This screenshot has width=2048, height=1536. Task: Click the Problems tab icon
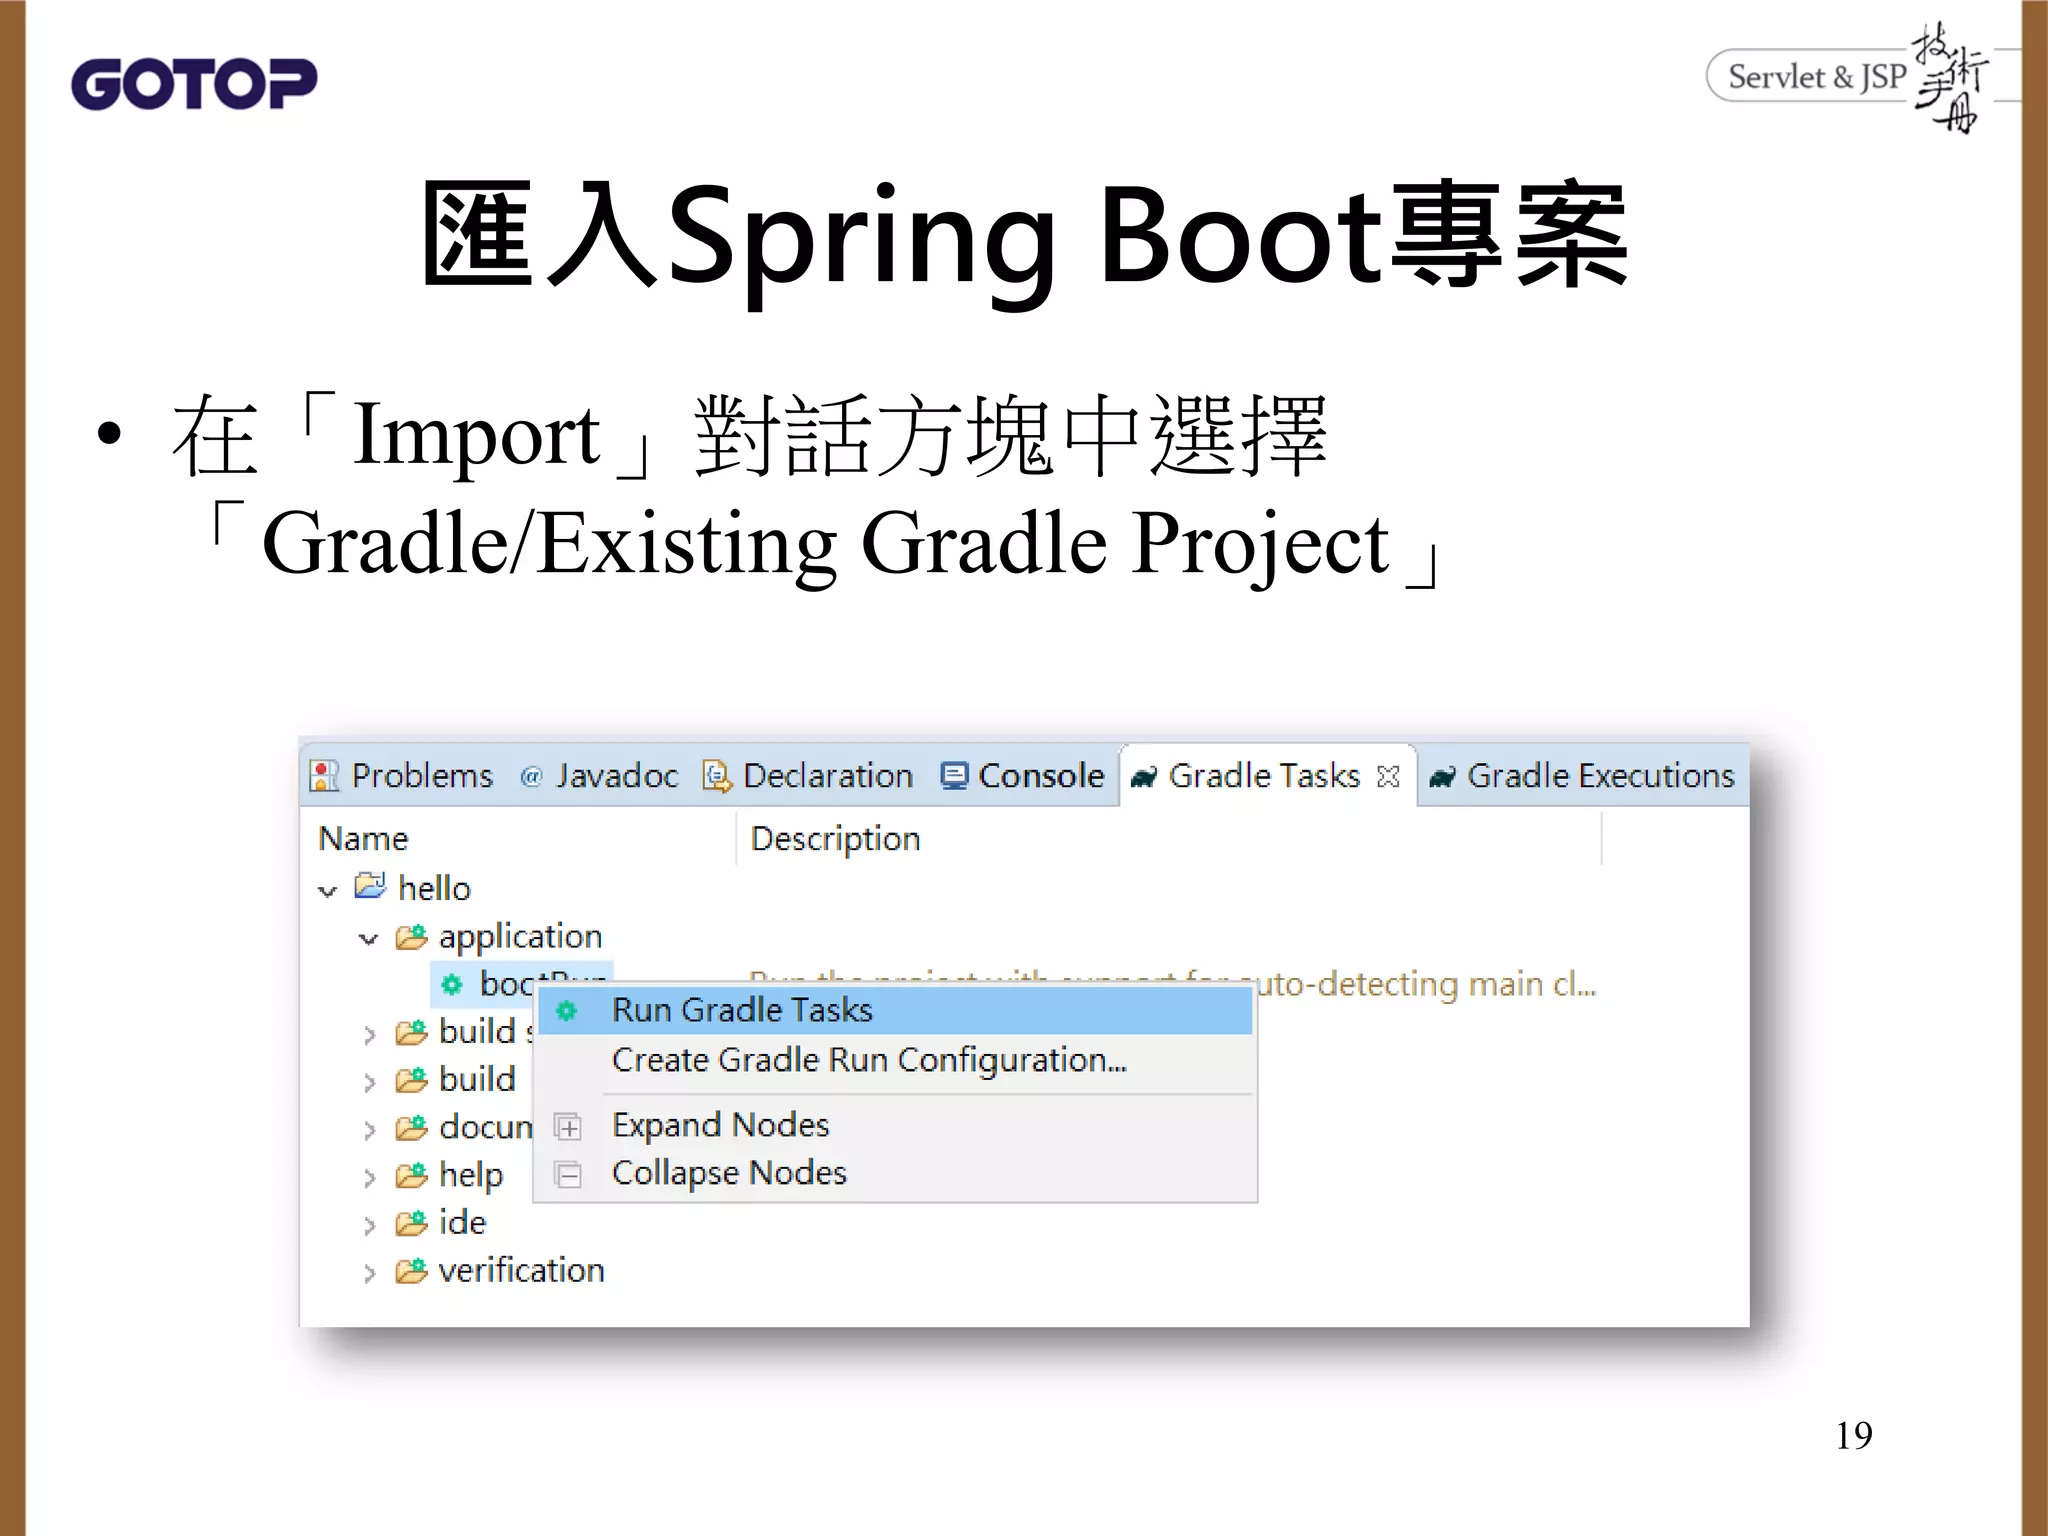pos(323,776)
